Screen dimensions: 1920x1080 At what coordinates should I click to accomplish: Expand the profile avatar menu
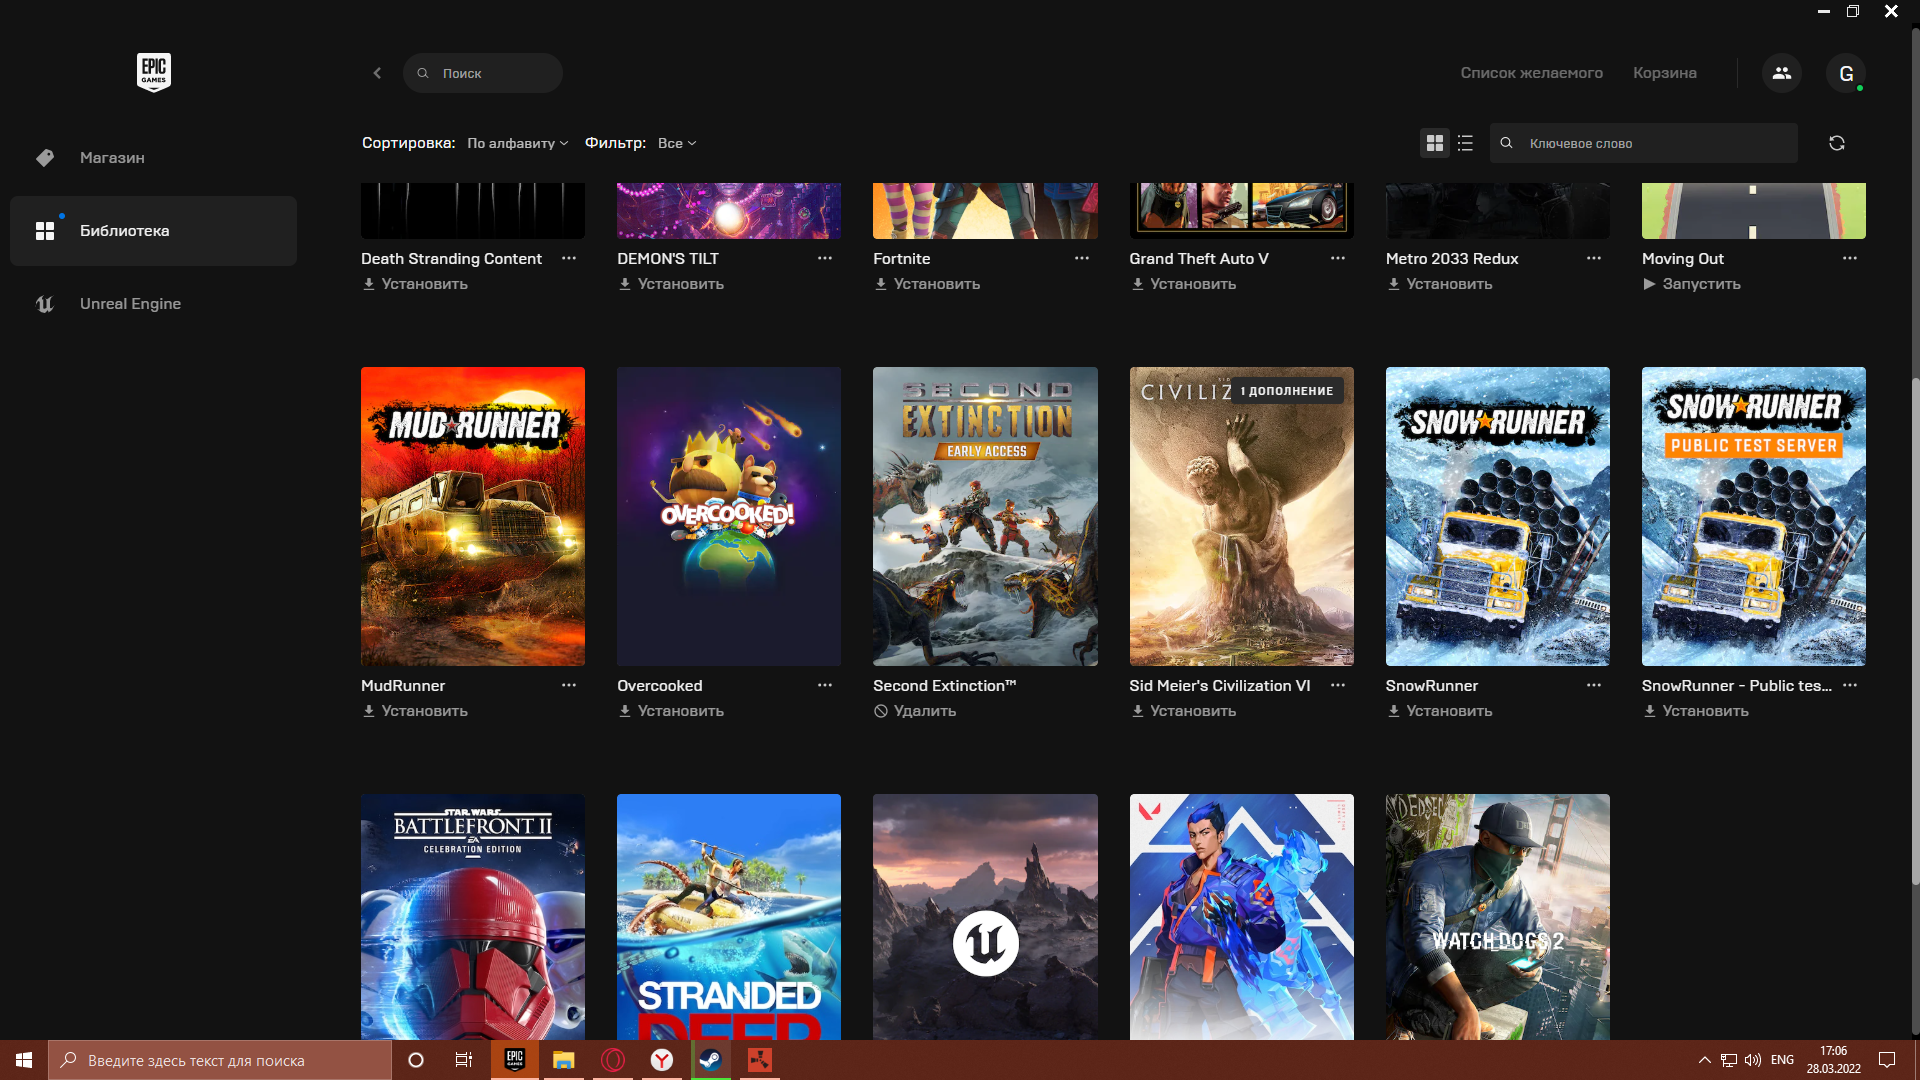1847,72
